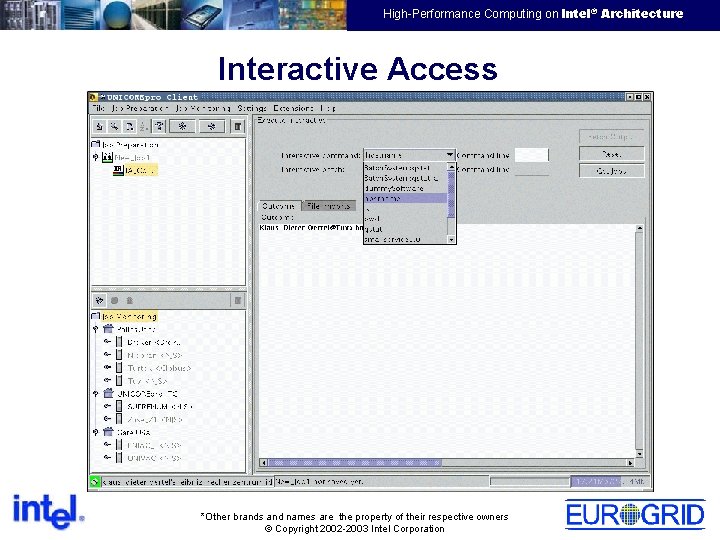Click the refresh icon in the job monitoring toolbar

[x=99, y=300]
